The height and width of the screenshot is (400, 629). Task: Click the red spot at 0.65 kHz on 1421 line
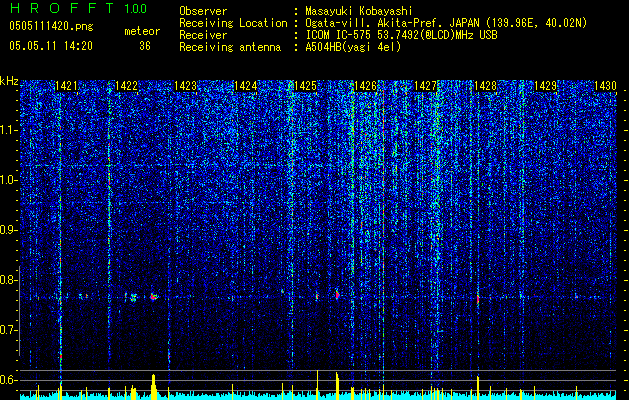click(61, 356)
